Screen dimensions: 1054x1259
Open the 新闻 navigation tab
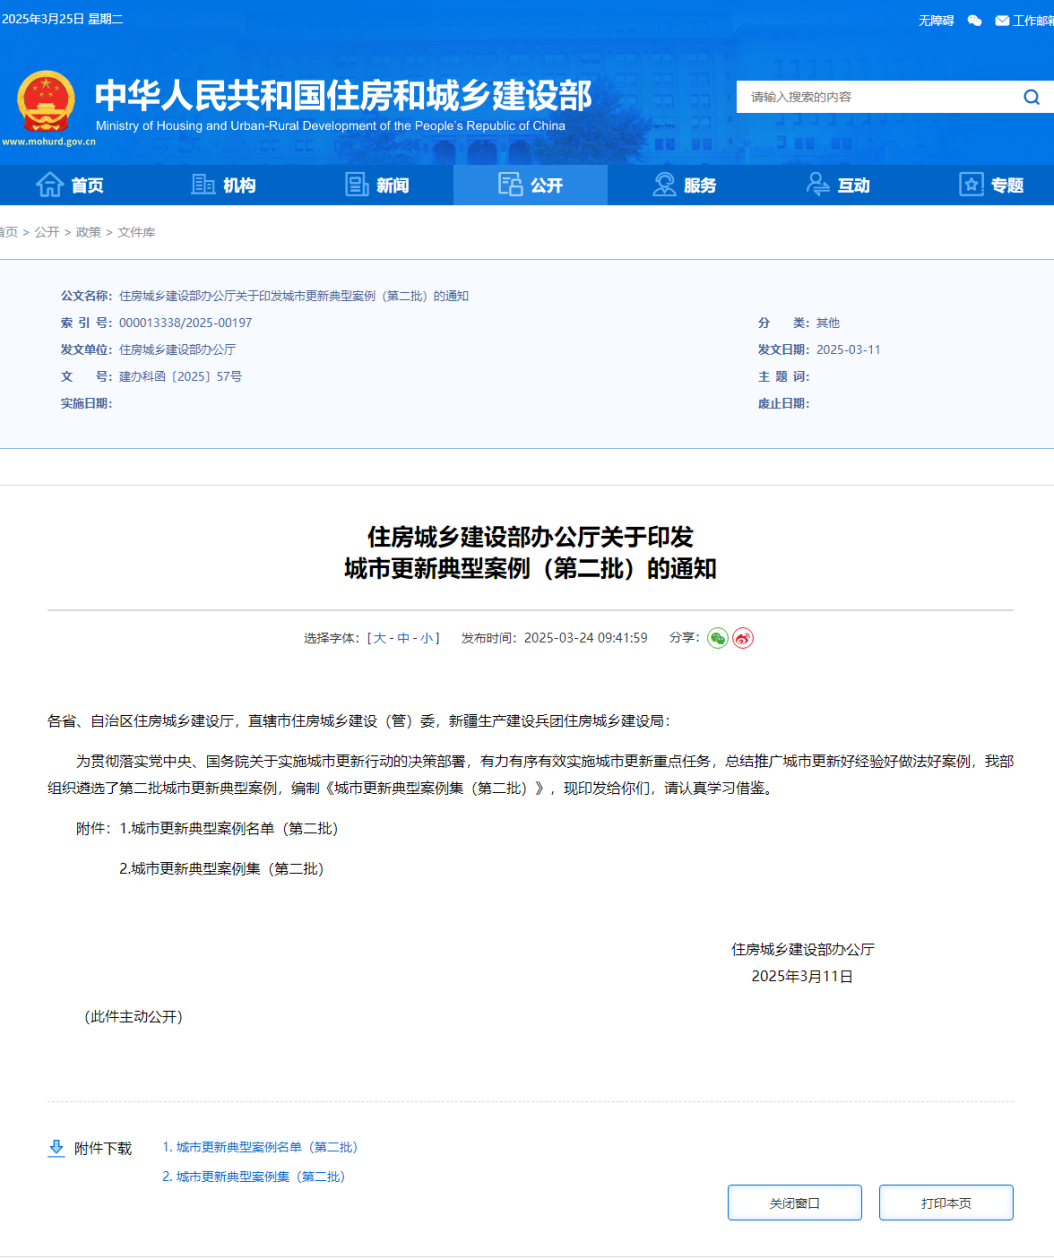point(377,185)
